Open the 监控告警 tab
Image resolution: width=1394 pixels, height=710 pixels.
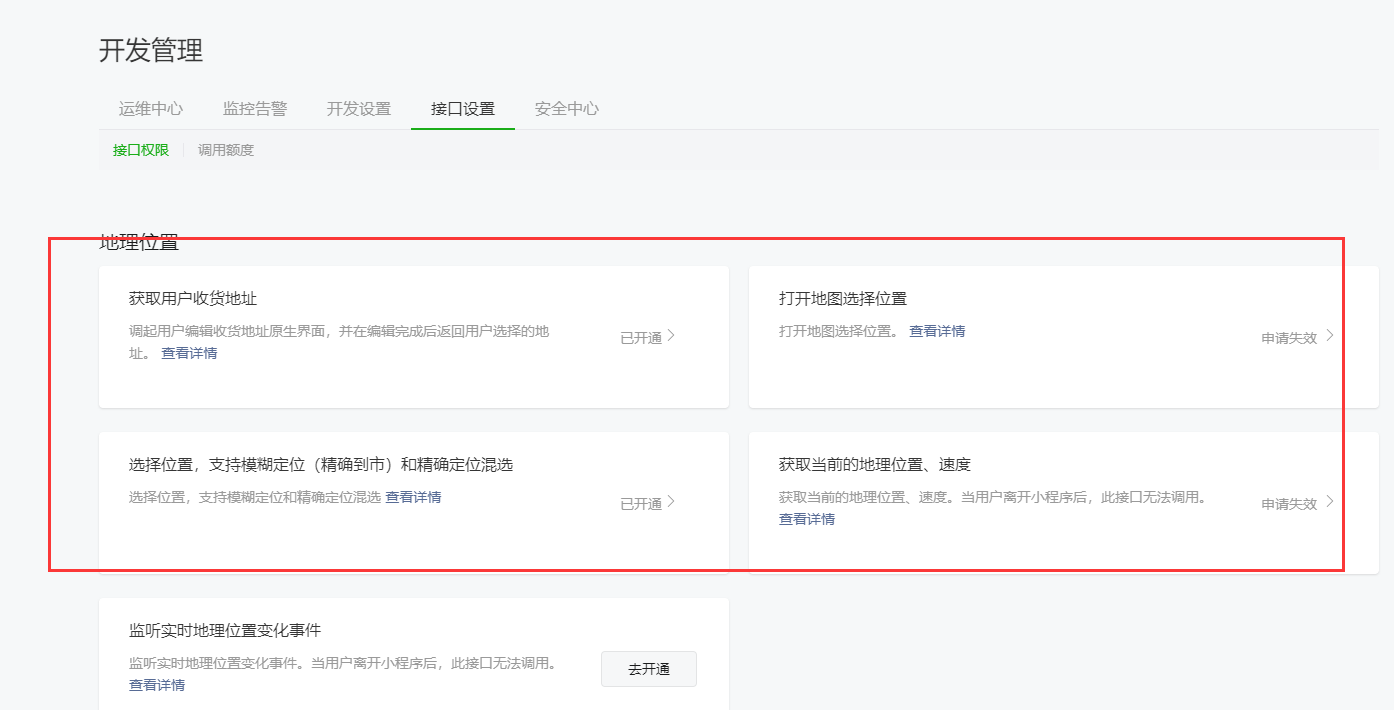256,109
